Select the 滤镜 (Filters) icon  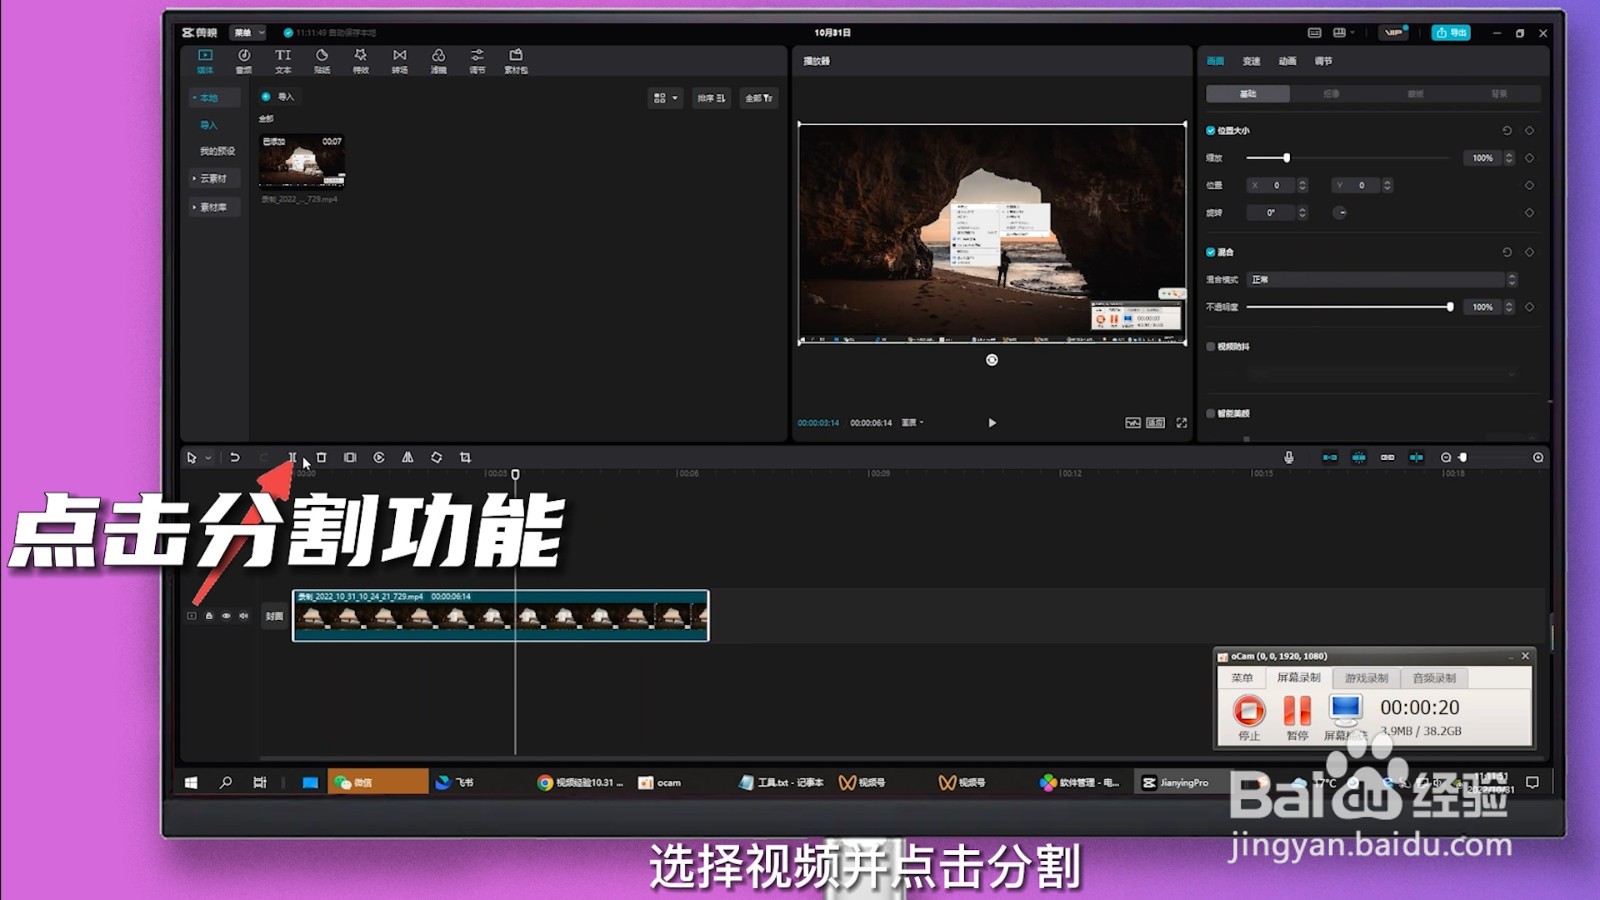[440, 58]
